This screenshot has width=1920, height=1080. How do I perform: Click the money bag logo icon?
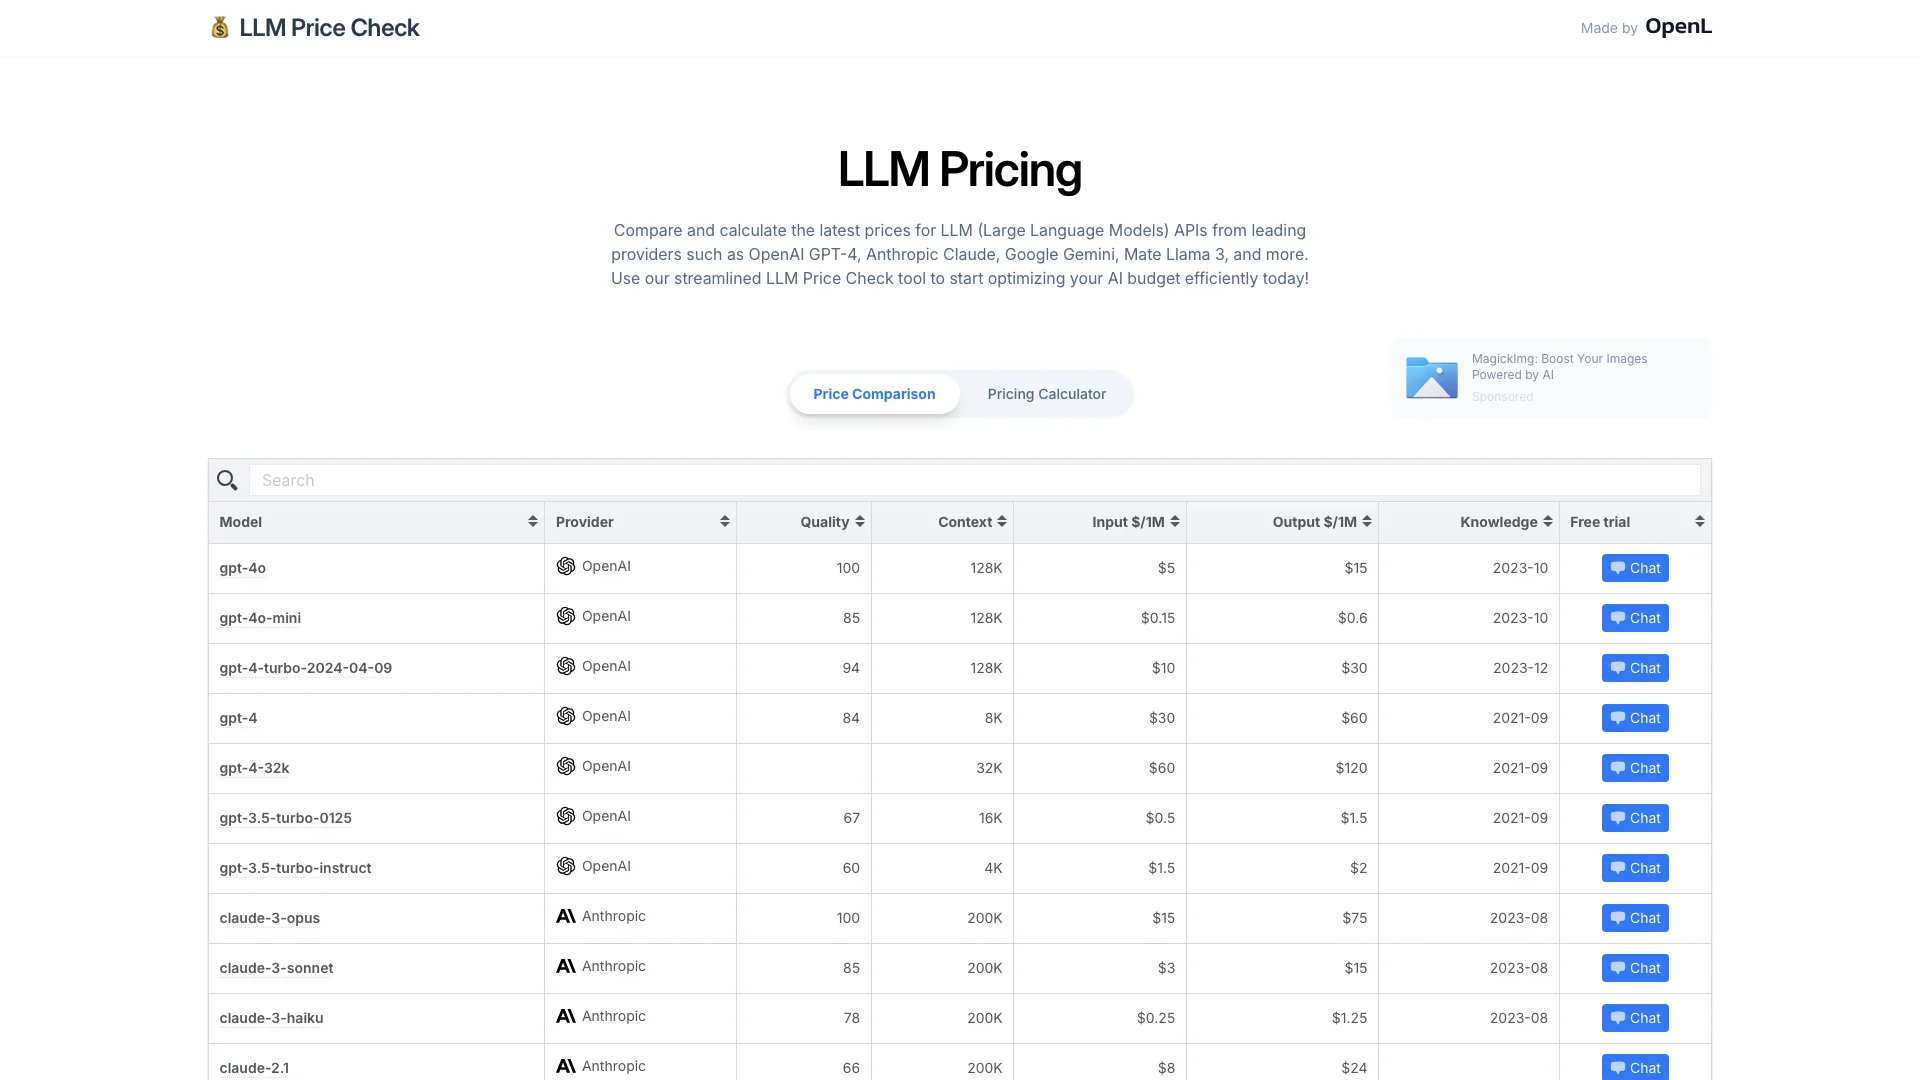pos(220,27)
